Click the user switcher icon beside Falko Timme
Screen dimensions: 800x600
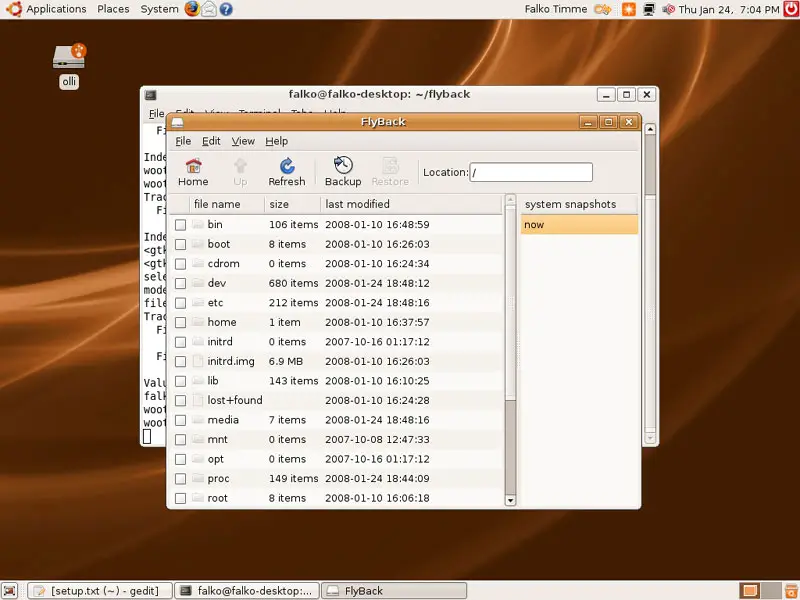click(x=603, y=9)
